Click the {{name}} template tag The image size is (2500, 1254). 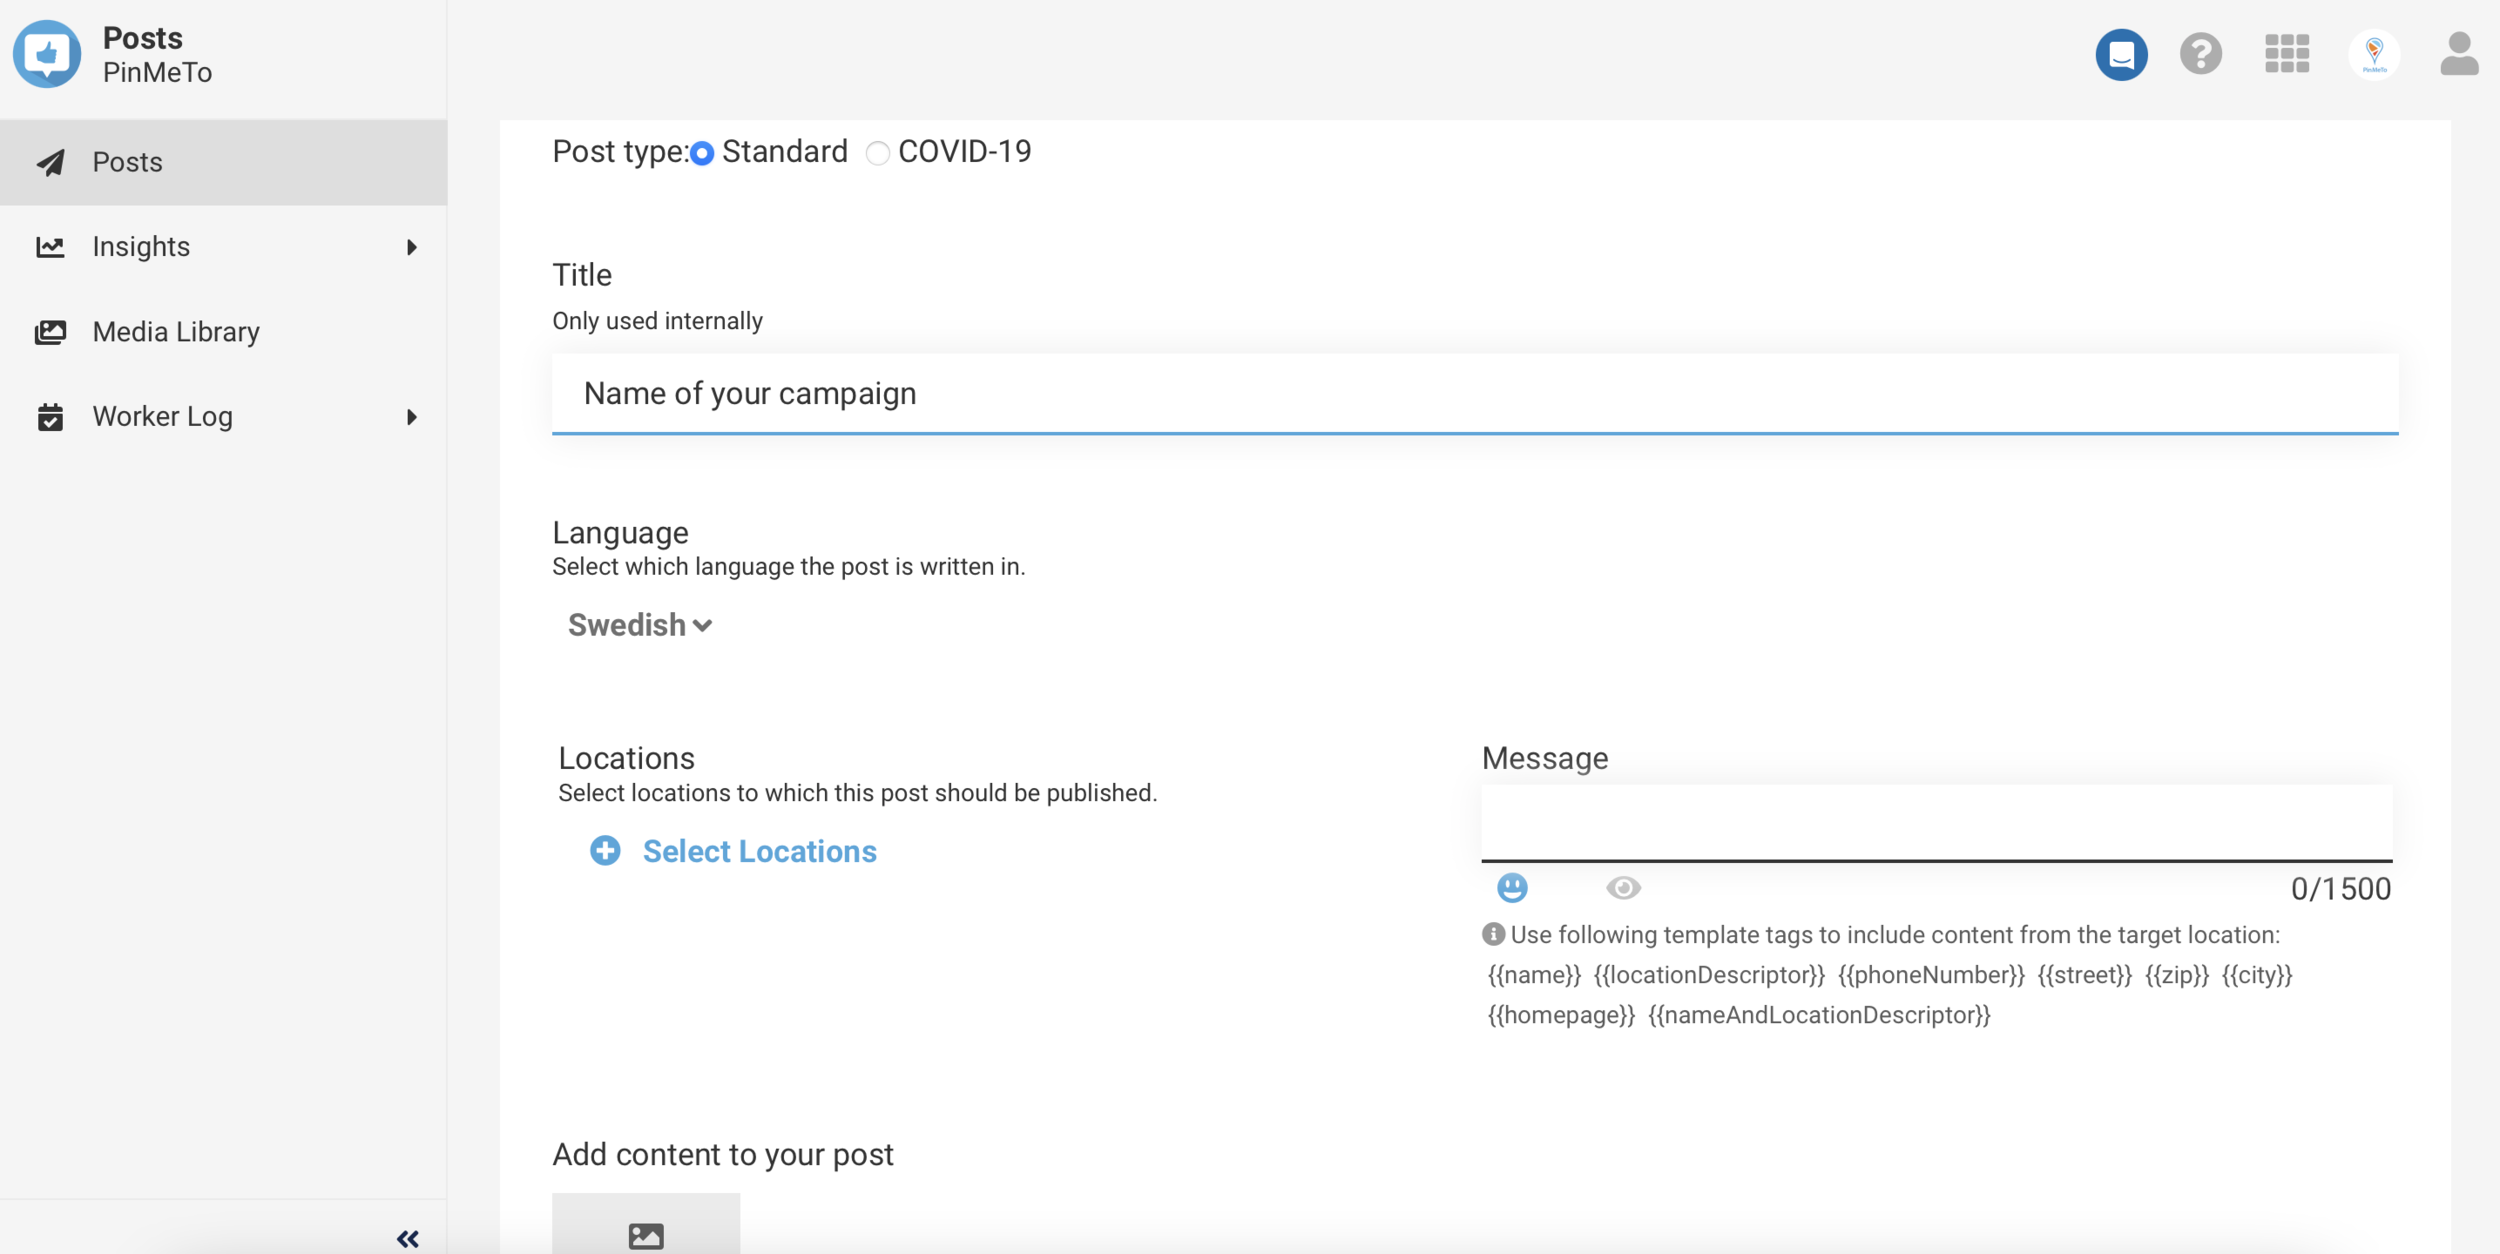click(1534, 975)
